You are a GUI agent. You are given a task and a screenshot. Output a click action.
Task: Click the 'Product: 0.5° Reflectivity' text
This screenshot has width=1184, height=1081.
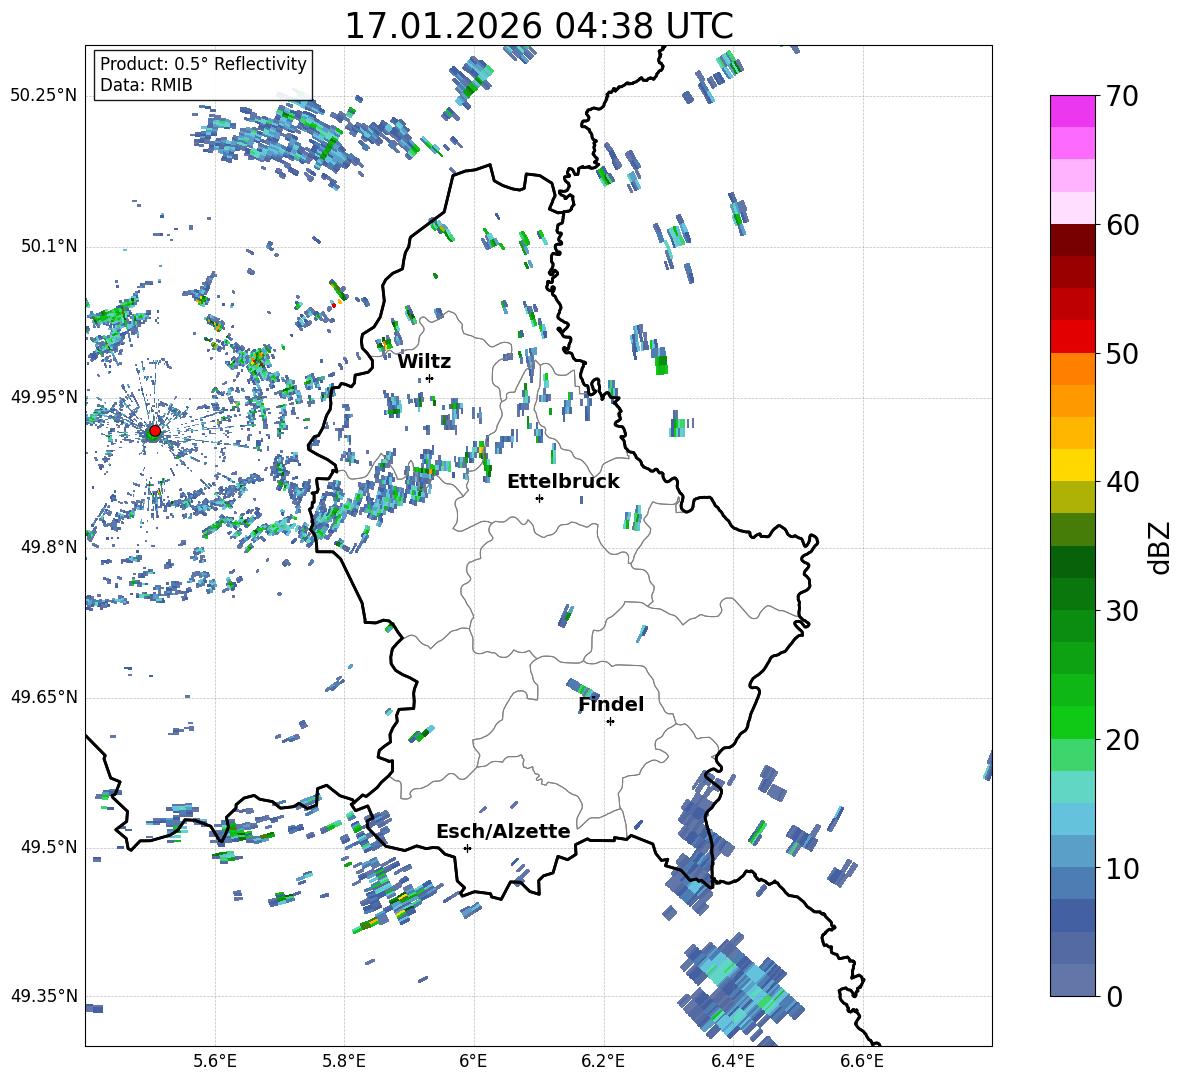click(x=203, y=63)
